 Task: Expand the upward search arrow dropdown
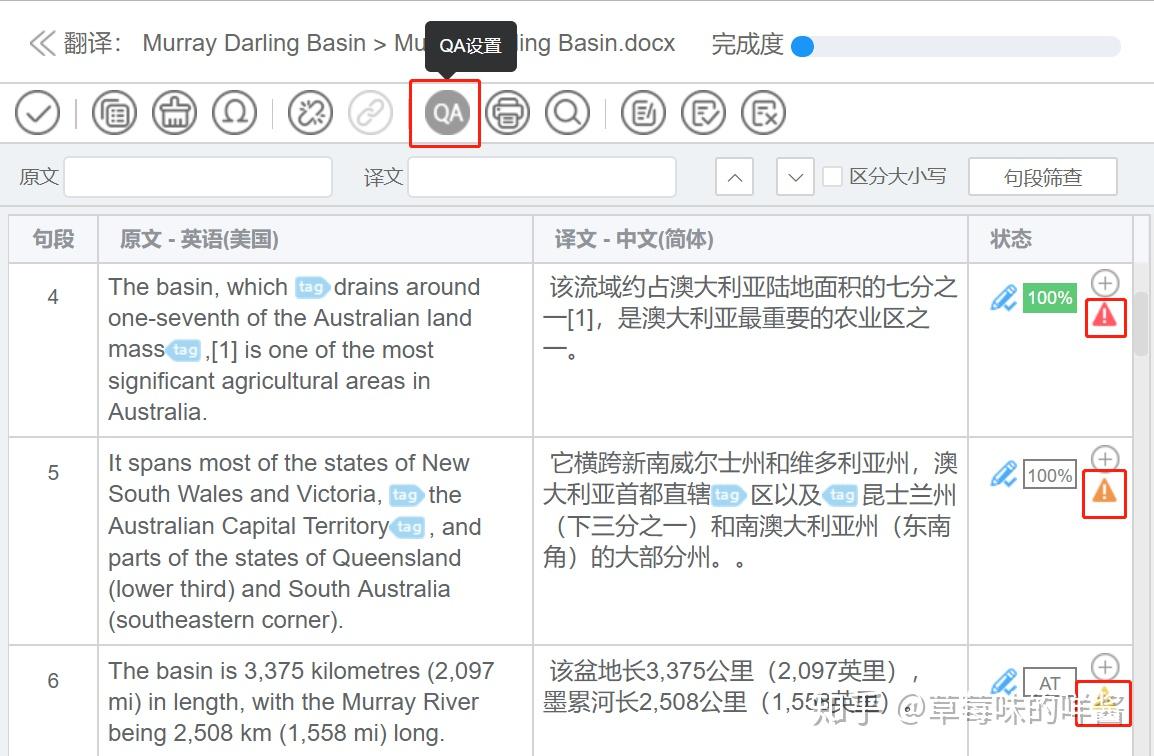(x=734, y=176)
